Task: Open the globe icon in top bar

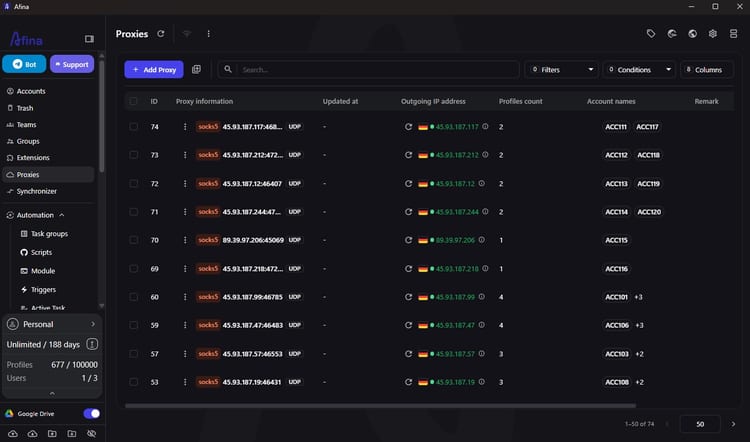Action: click(x=692, y=33)
